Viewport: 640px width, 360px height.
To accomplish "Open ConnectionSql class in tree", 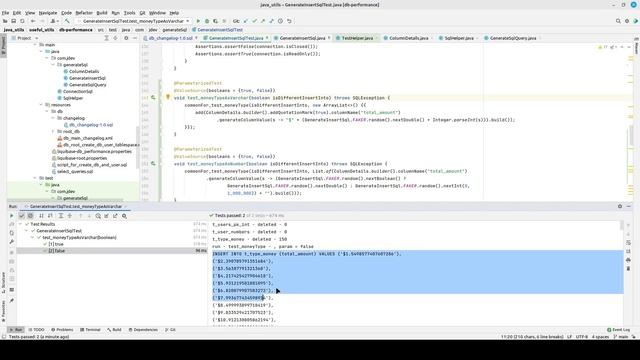I will (78, 91).
